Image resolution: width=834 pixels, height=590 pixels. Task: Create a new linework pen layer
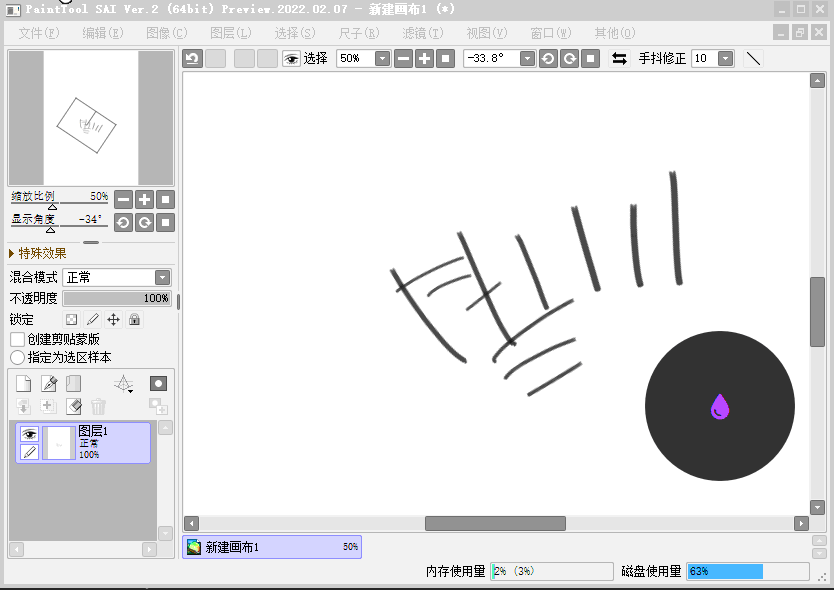49,384
